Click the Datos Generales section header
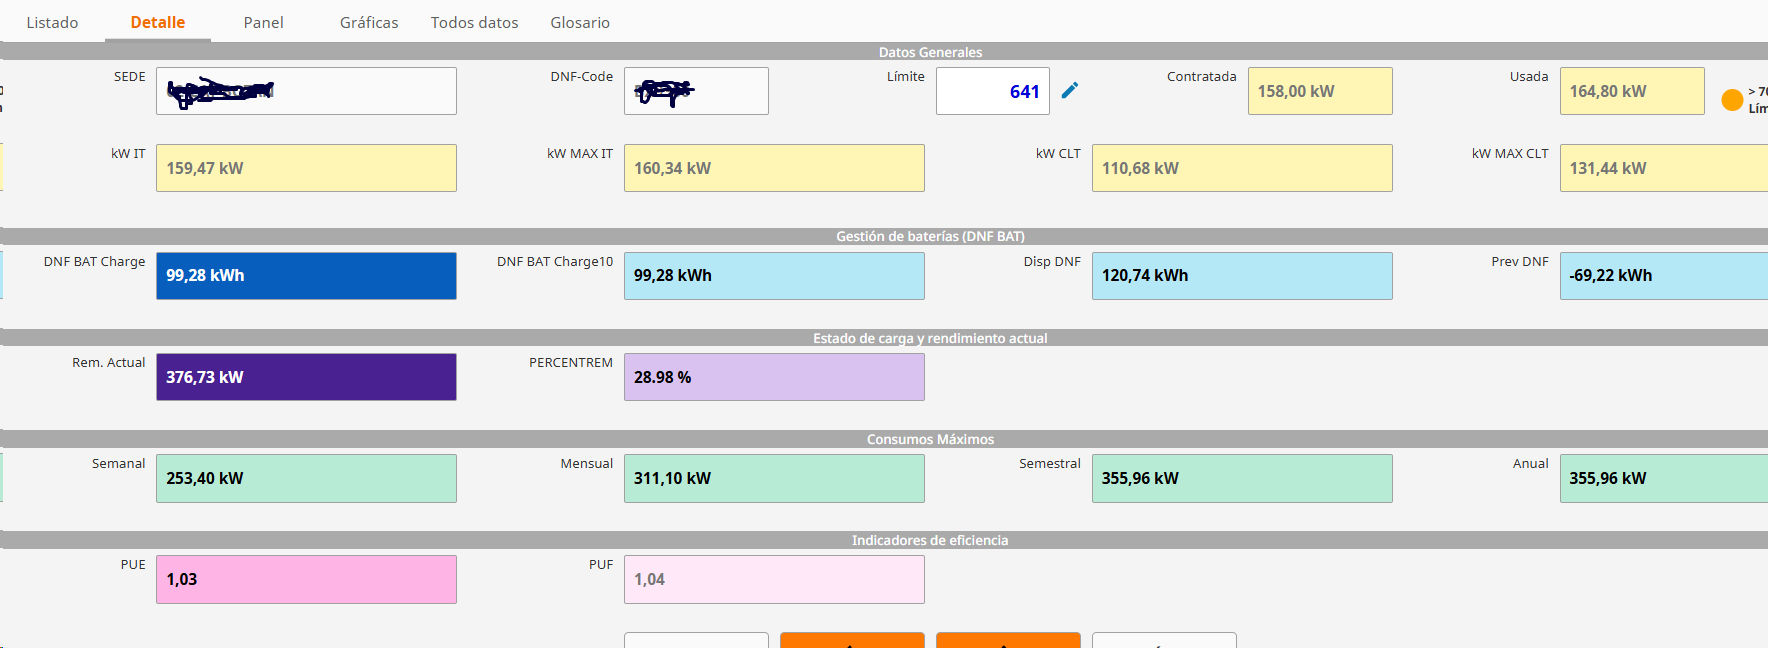Screen dimensions: 1768x648 (930, 52)
